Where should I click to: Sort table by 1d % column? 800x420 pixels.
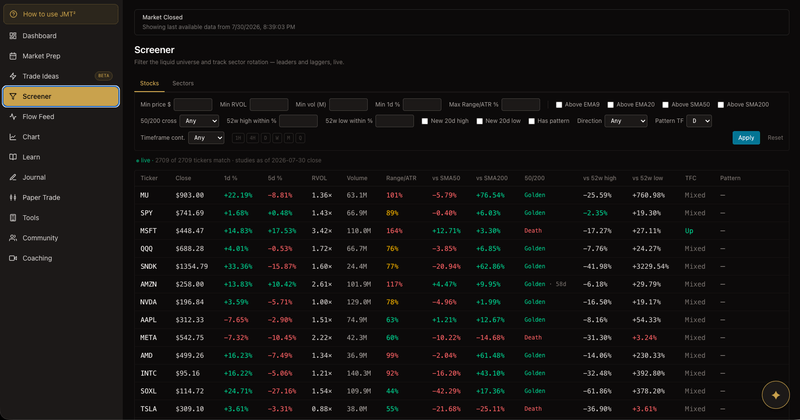click(x=231, y=178)
